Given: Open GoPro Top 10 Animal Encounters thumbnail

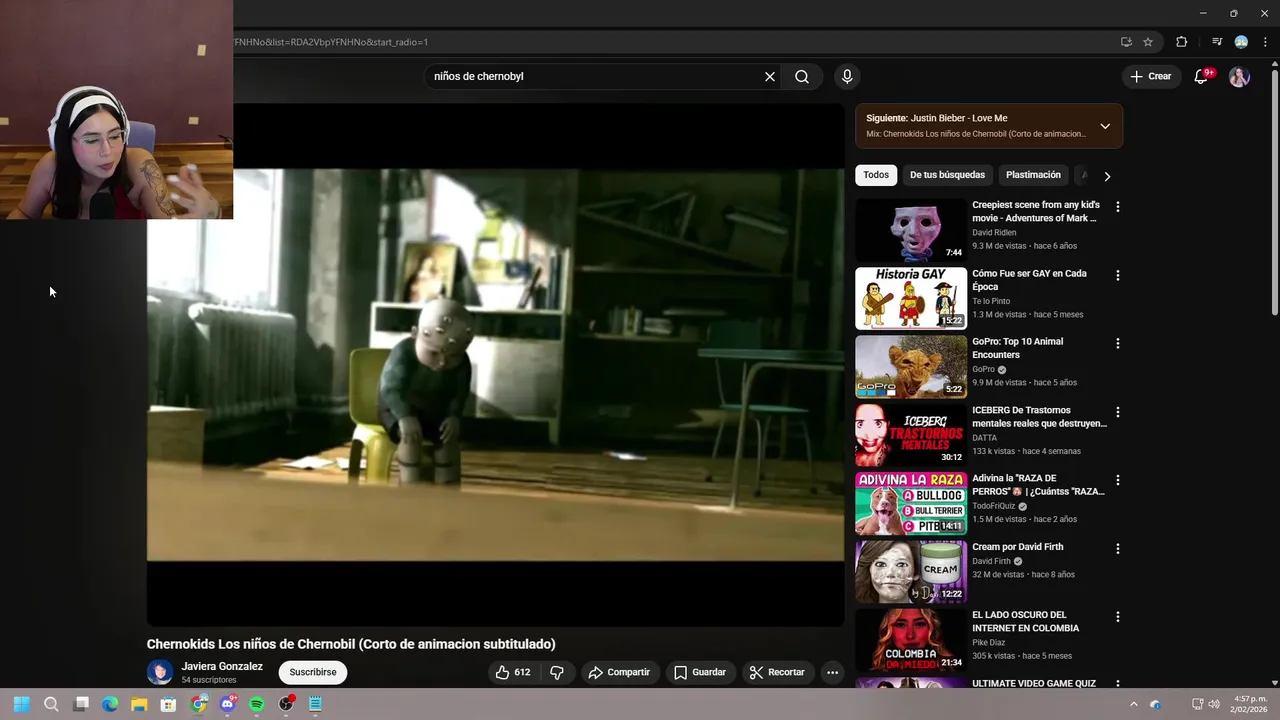Looking at the screenshot, I should 911,366.
